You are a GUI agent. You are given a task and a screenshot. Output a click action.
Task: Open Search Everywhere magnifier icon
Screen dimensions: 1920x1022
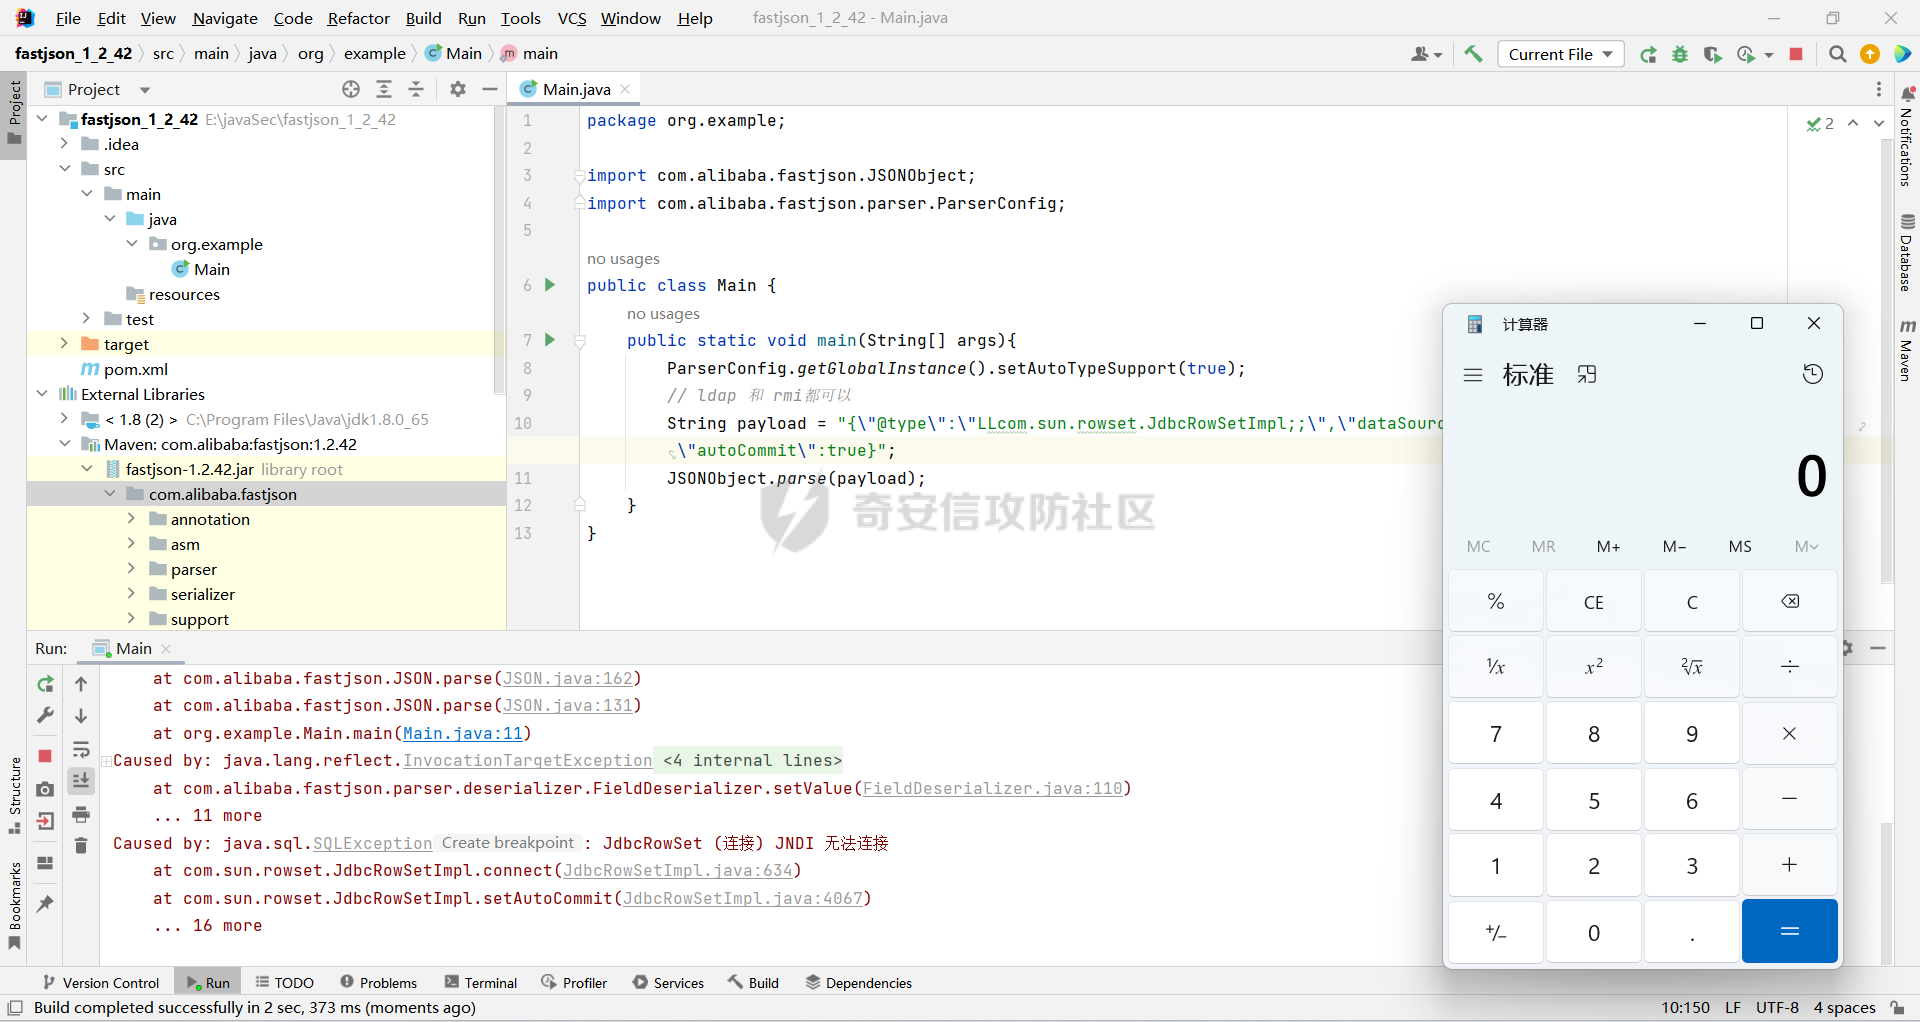click(1837, 54)
